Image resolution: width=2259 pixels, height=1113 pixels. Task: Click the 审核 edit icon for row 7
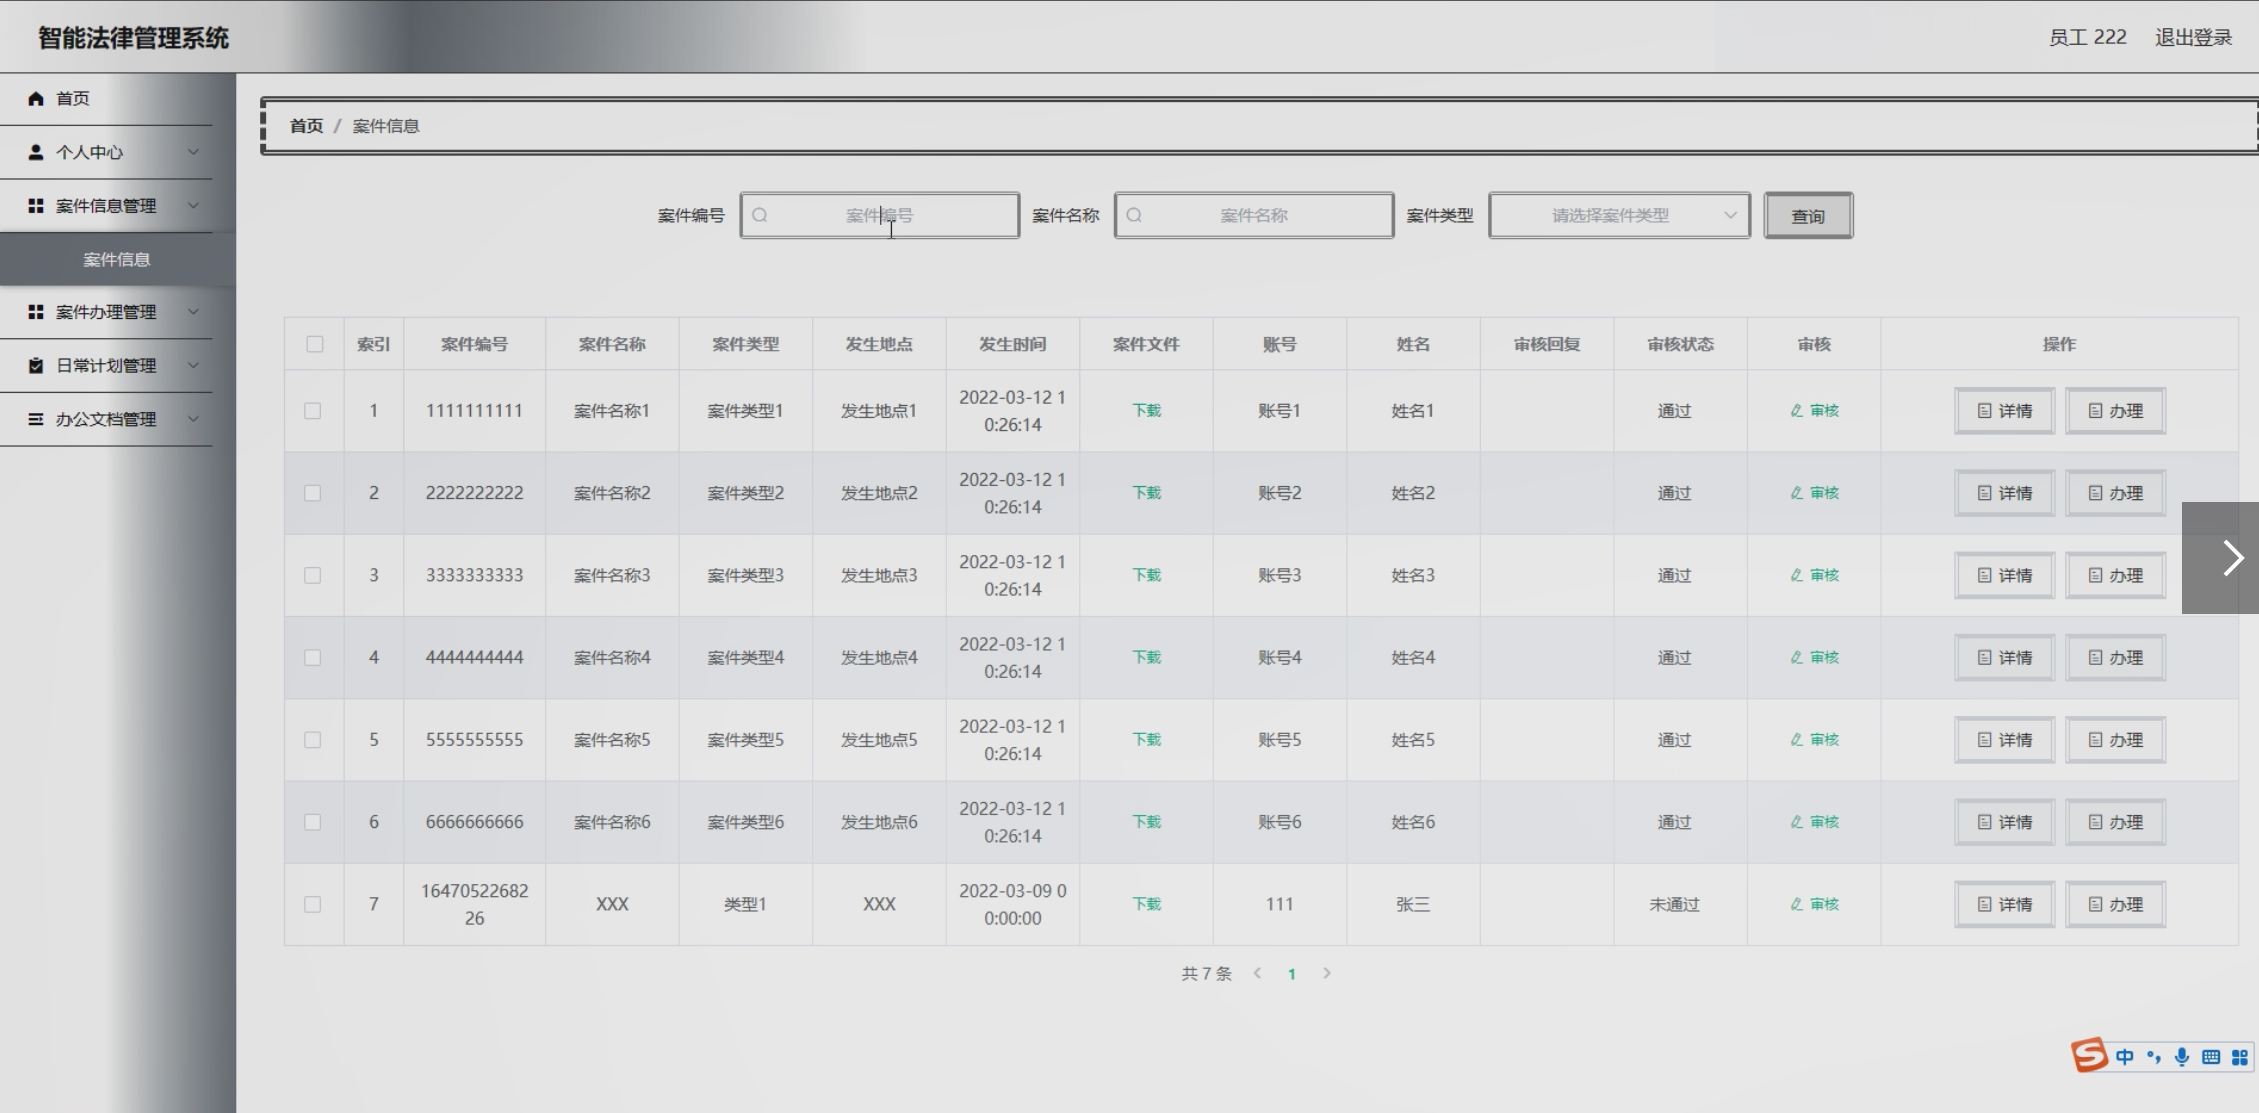1796,904
